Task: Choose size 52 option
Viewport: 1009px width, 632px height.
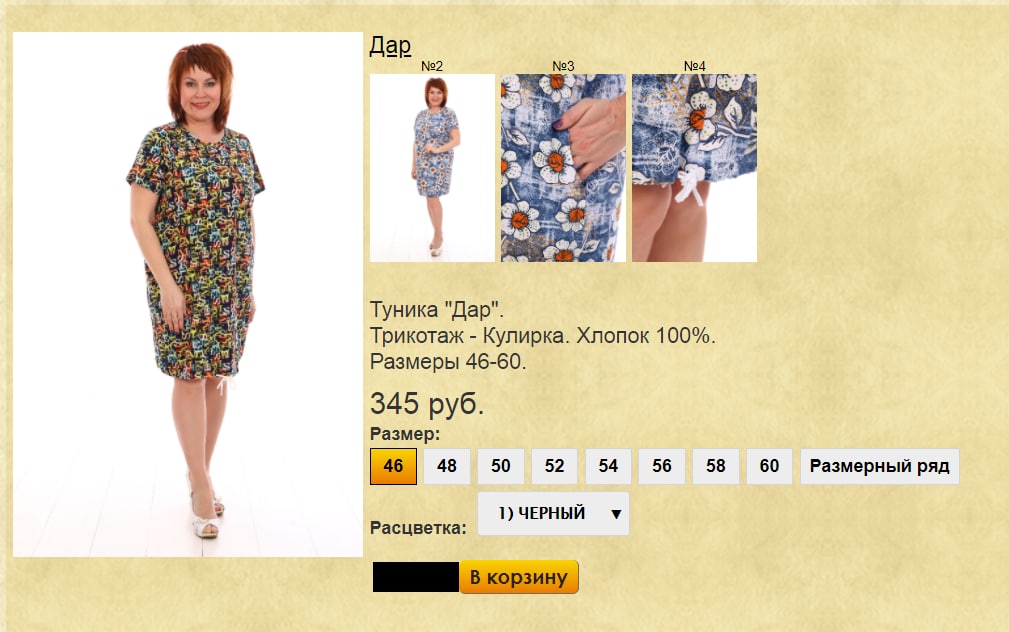Action: click(x=555, y=466)
